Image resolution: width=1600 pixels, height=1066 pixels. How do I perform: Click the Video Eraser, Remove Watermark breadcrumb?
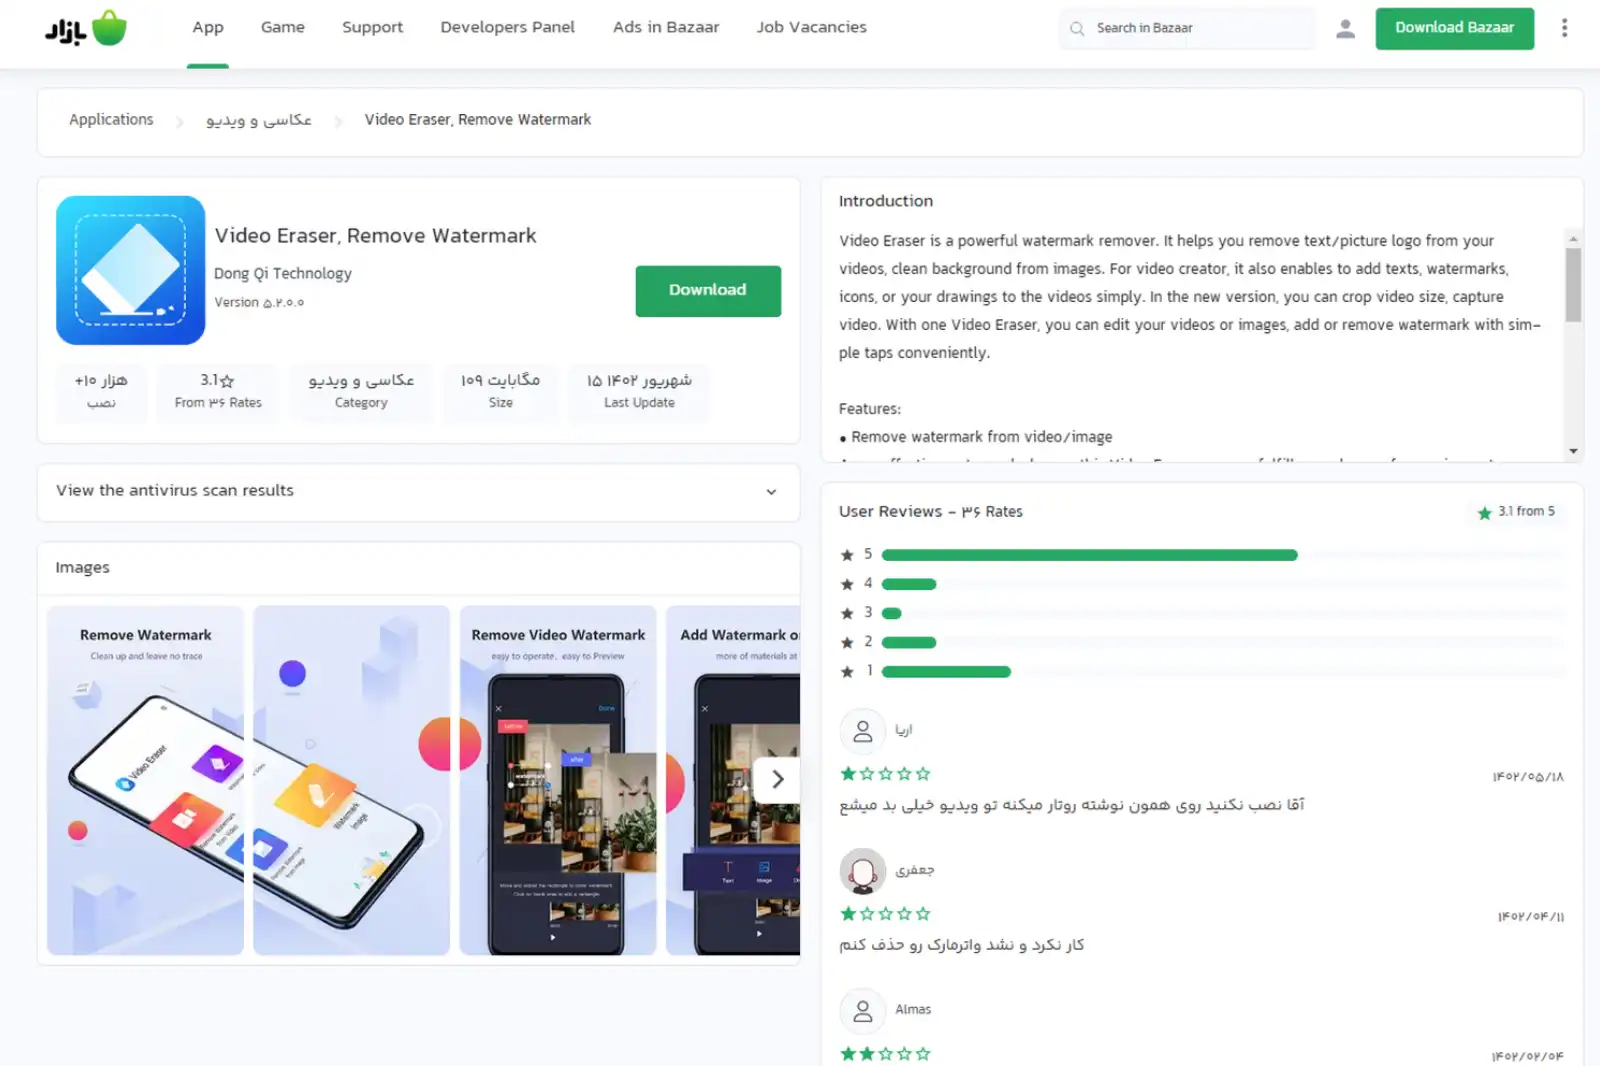(x=478, y=120)
